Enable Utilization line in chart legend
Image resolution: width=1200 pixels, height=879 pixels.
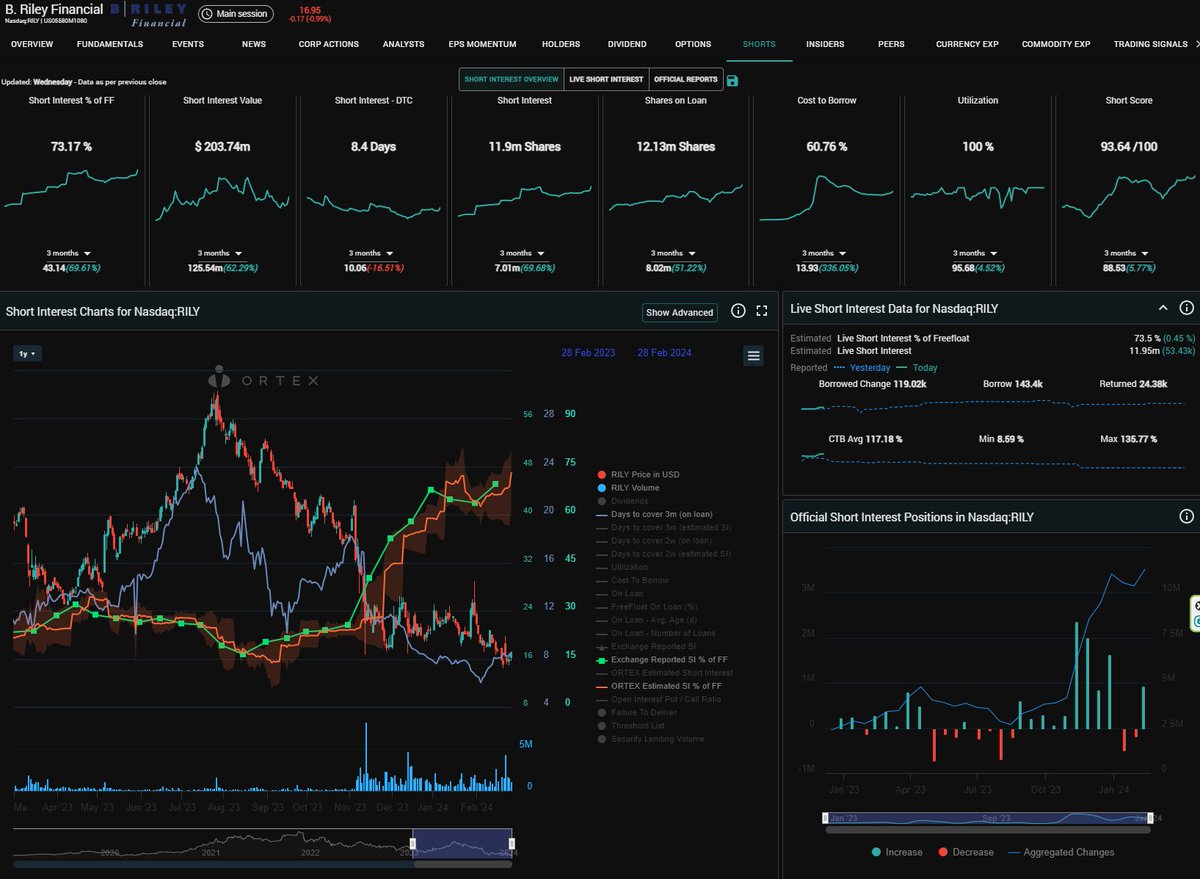(x=621, y=567)
